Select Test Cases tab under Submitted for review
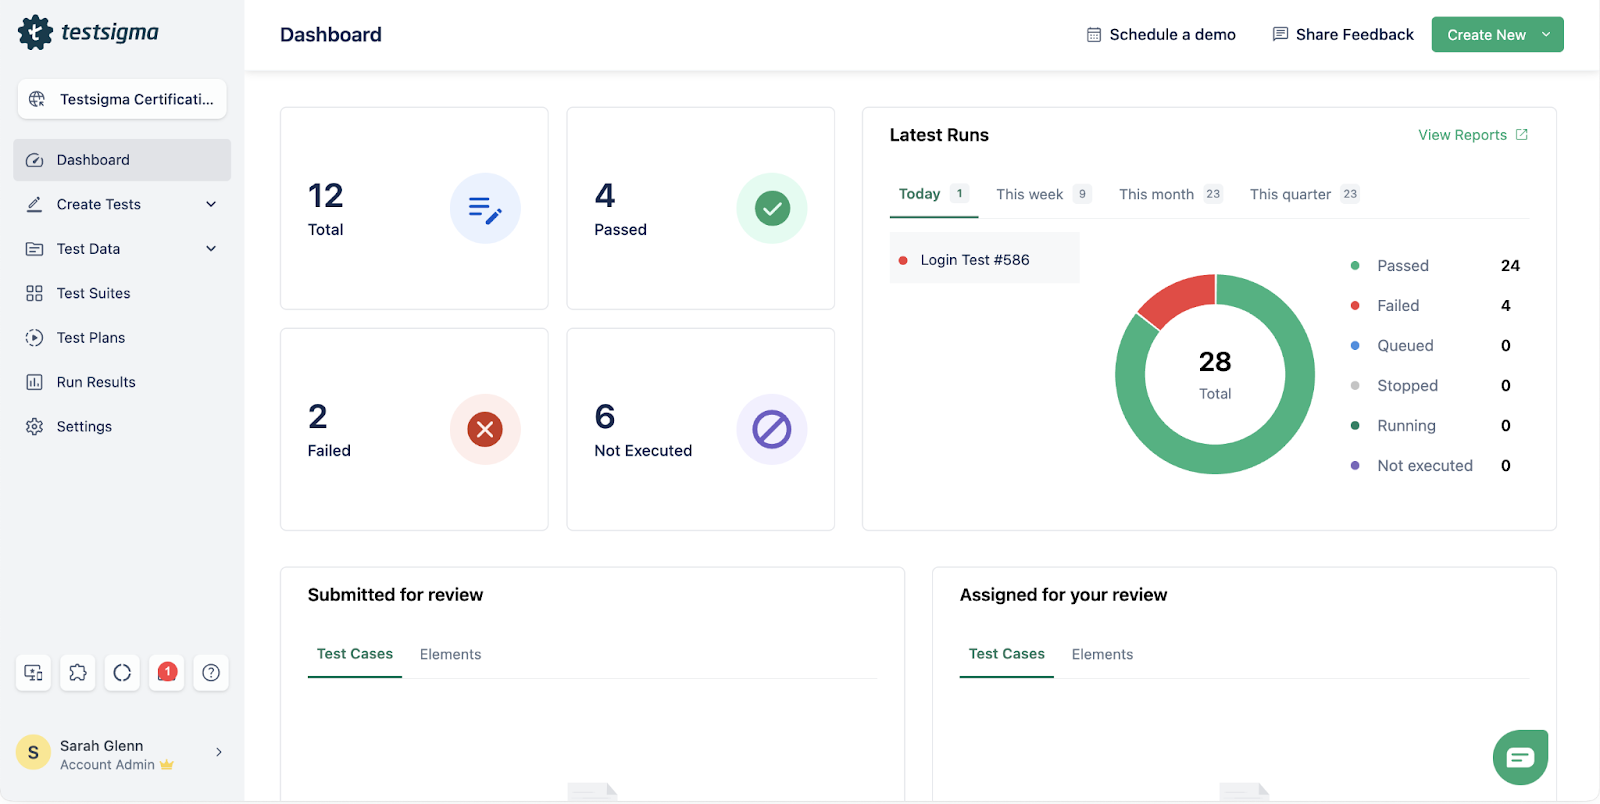Screen dimensions: 1600x804 coord(355,654)
